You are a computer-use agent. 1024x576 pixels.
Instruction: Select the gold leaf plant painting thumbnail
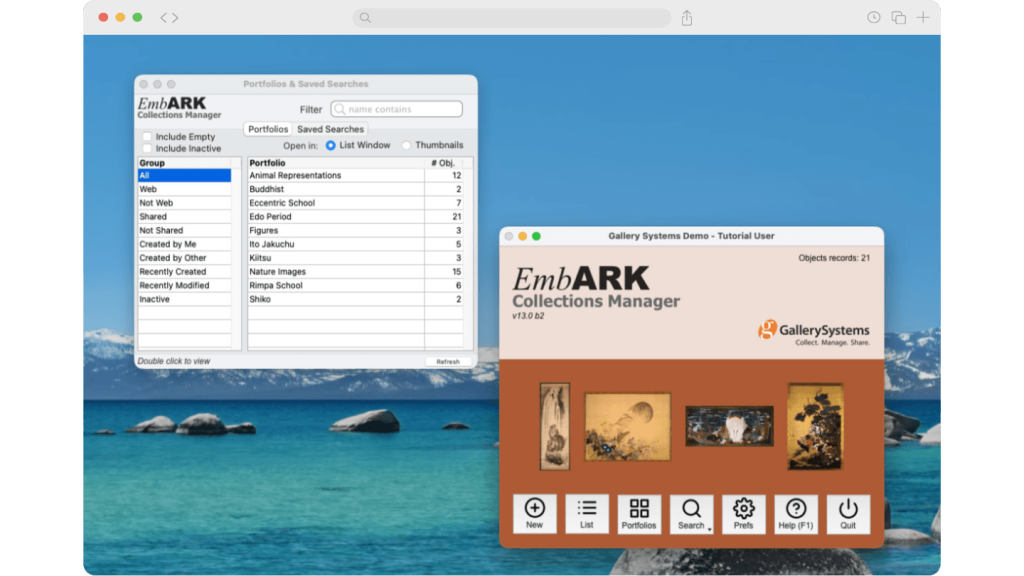point(815,426)
